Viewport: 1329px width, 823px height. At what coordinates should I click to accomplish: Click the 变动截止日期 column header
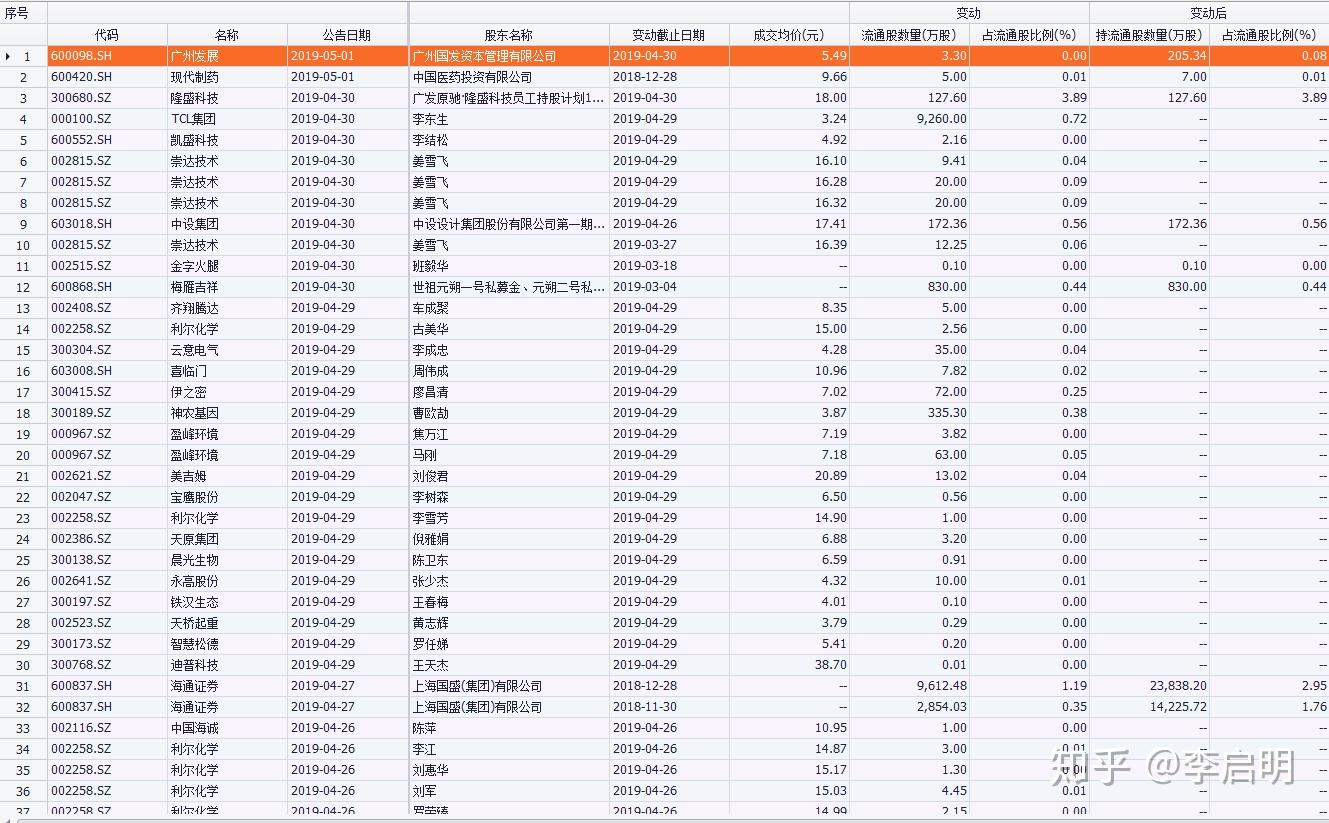(x=668, y=35)
